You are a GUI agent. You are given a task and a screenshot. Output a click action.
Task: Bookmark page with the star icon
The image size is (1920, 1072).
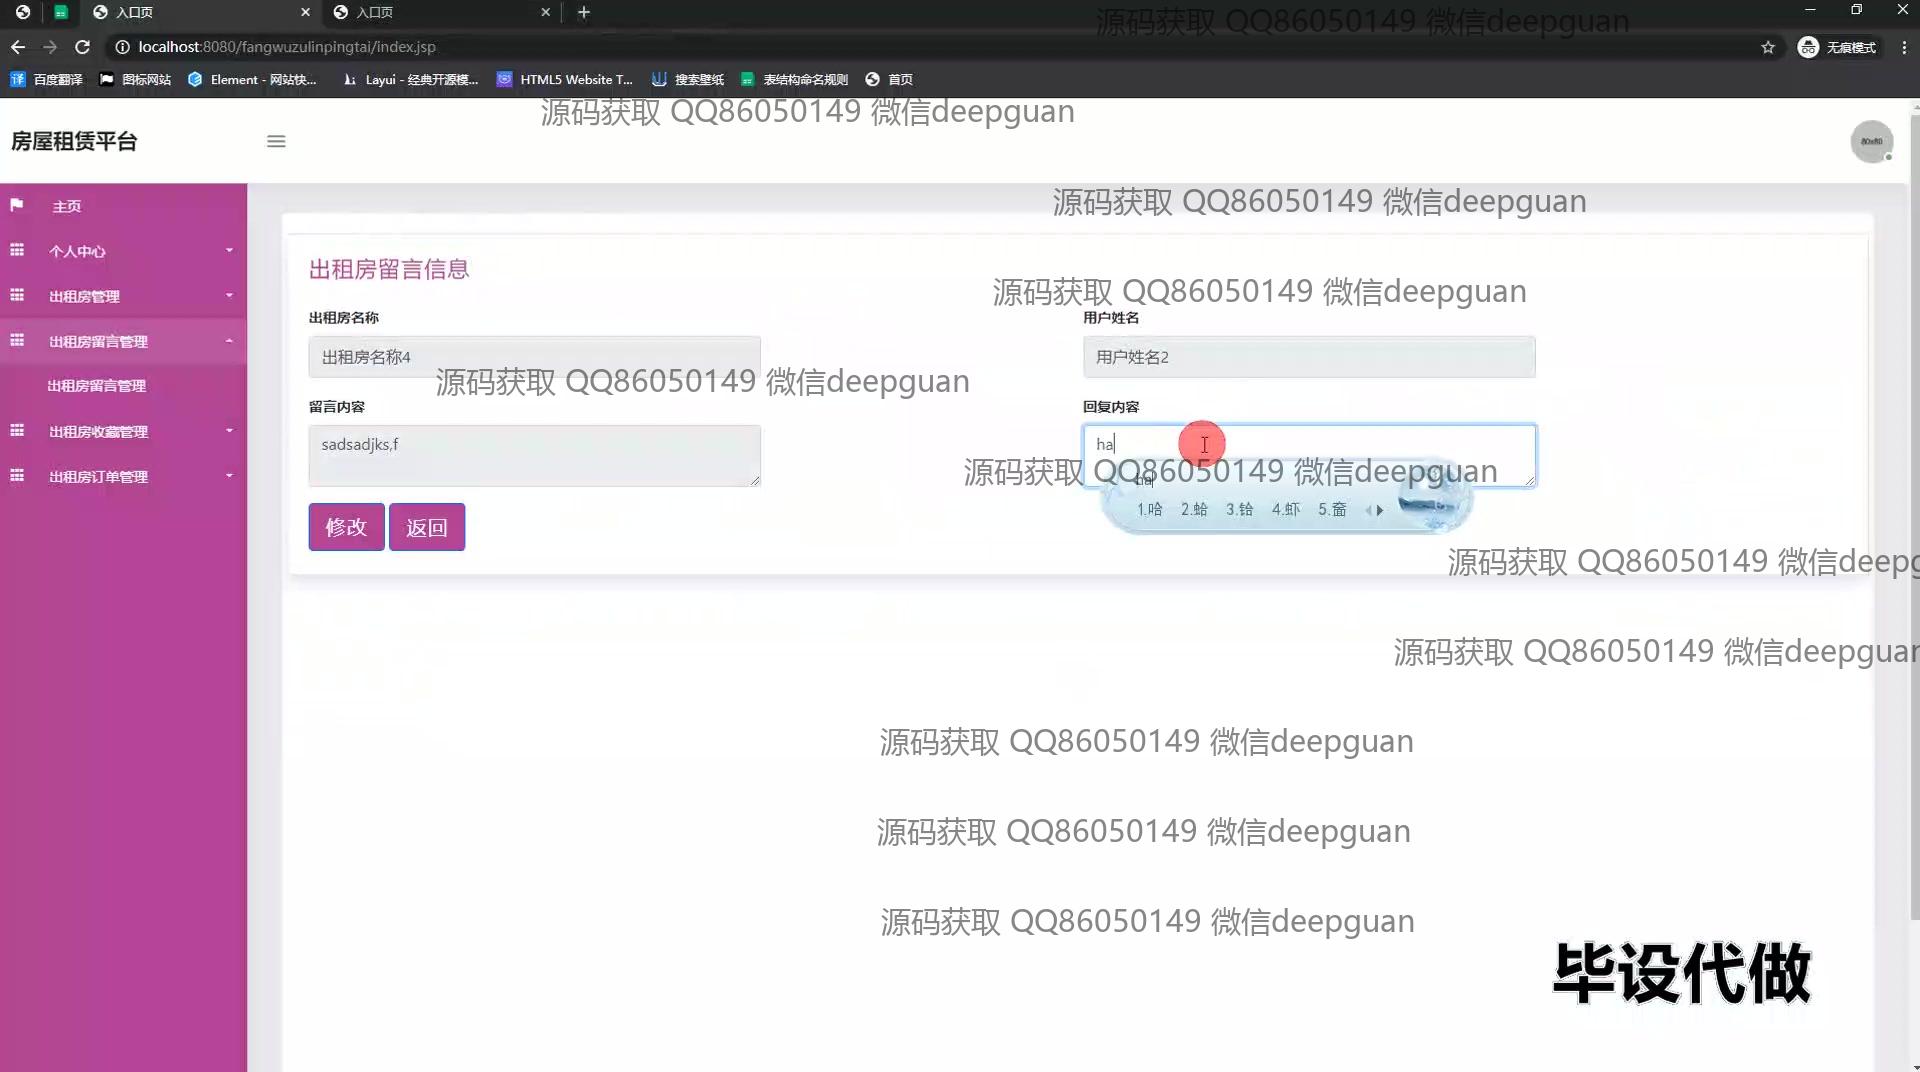pyautogui.click(x=1768, y=47)
